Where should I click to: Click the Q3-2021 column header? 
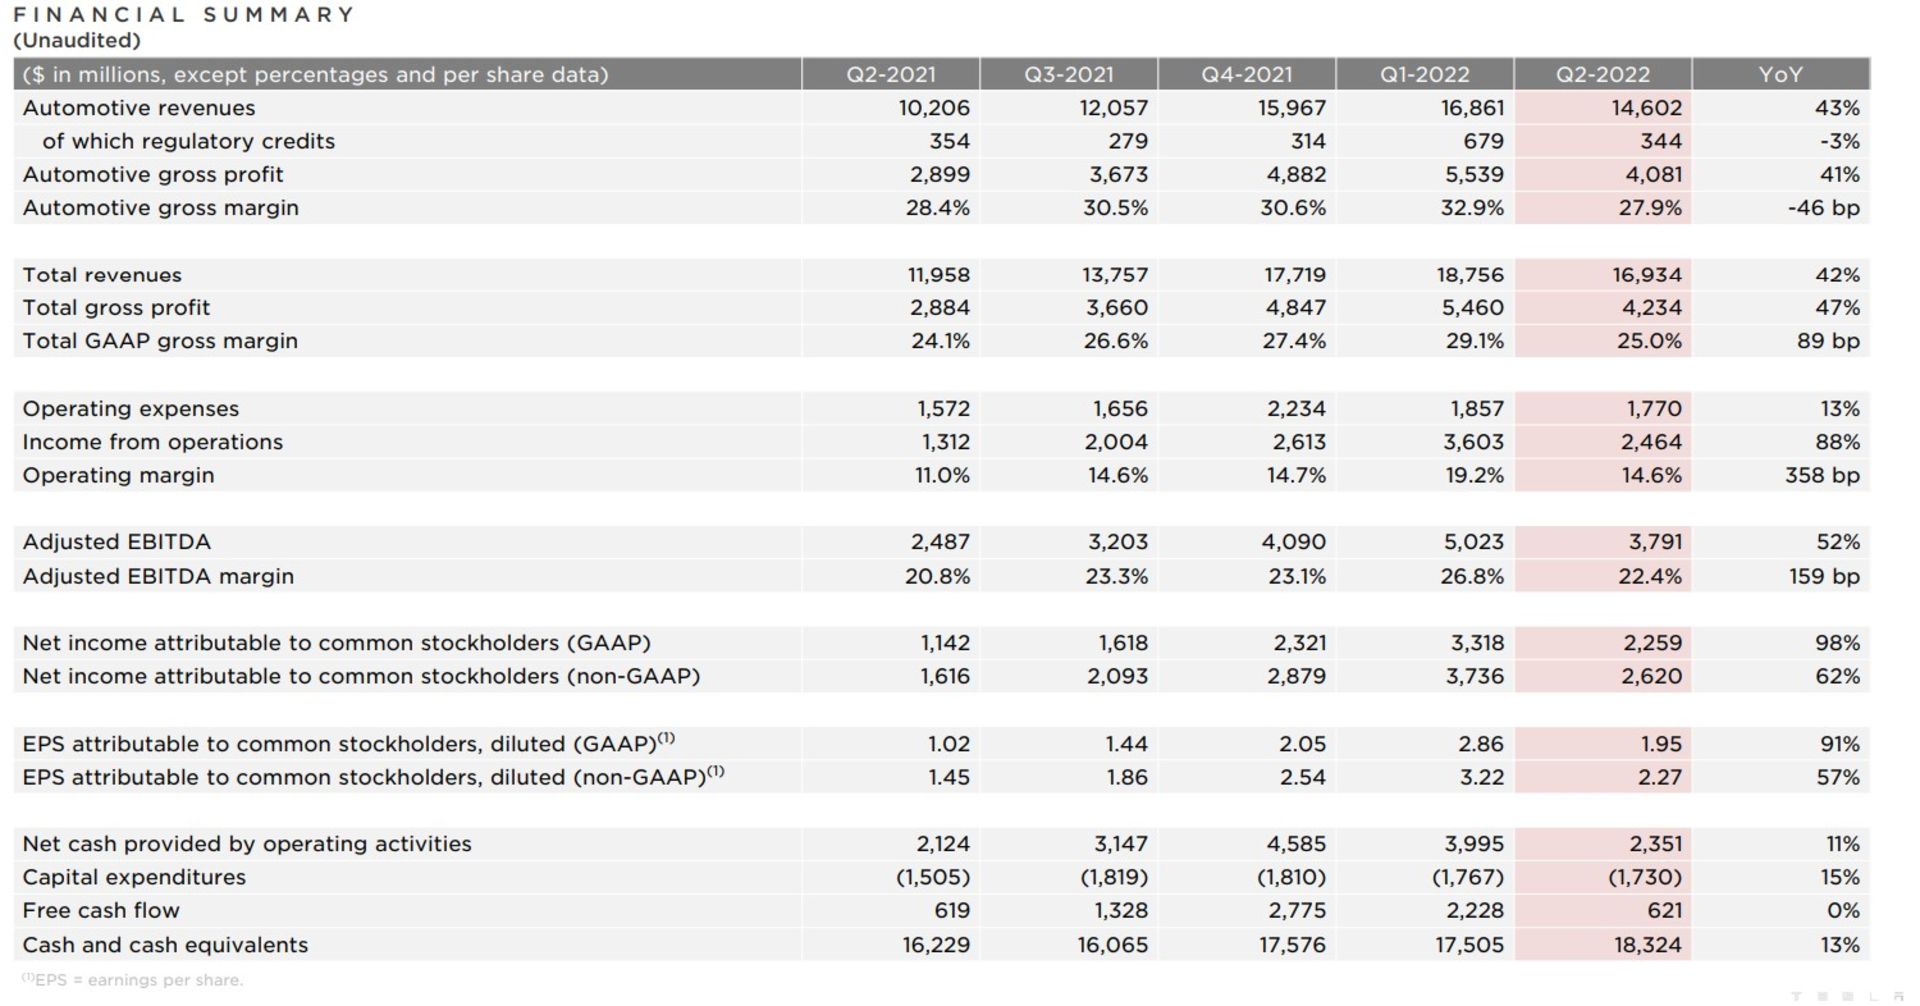coord(1068,74)
